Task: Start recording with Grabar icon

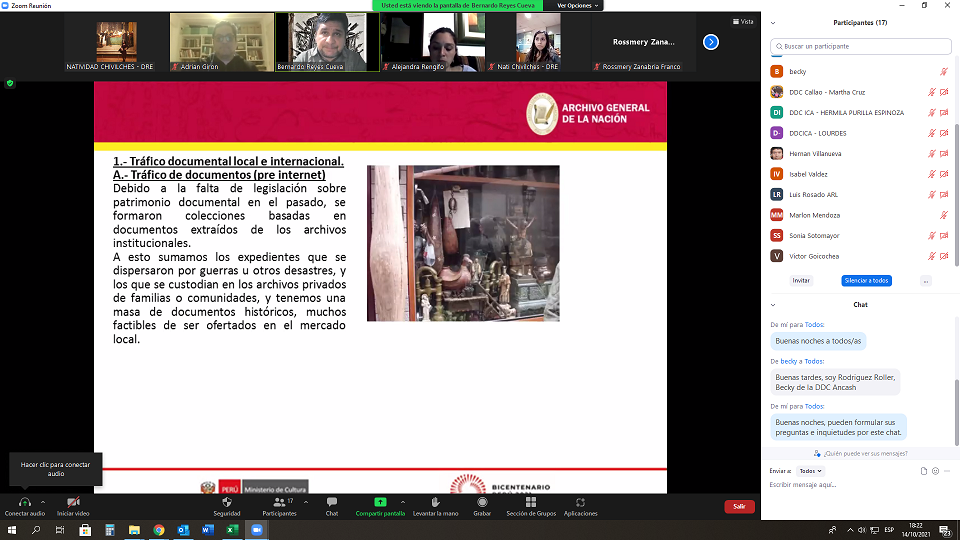Action: (482, 502)
